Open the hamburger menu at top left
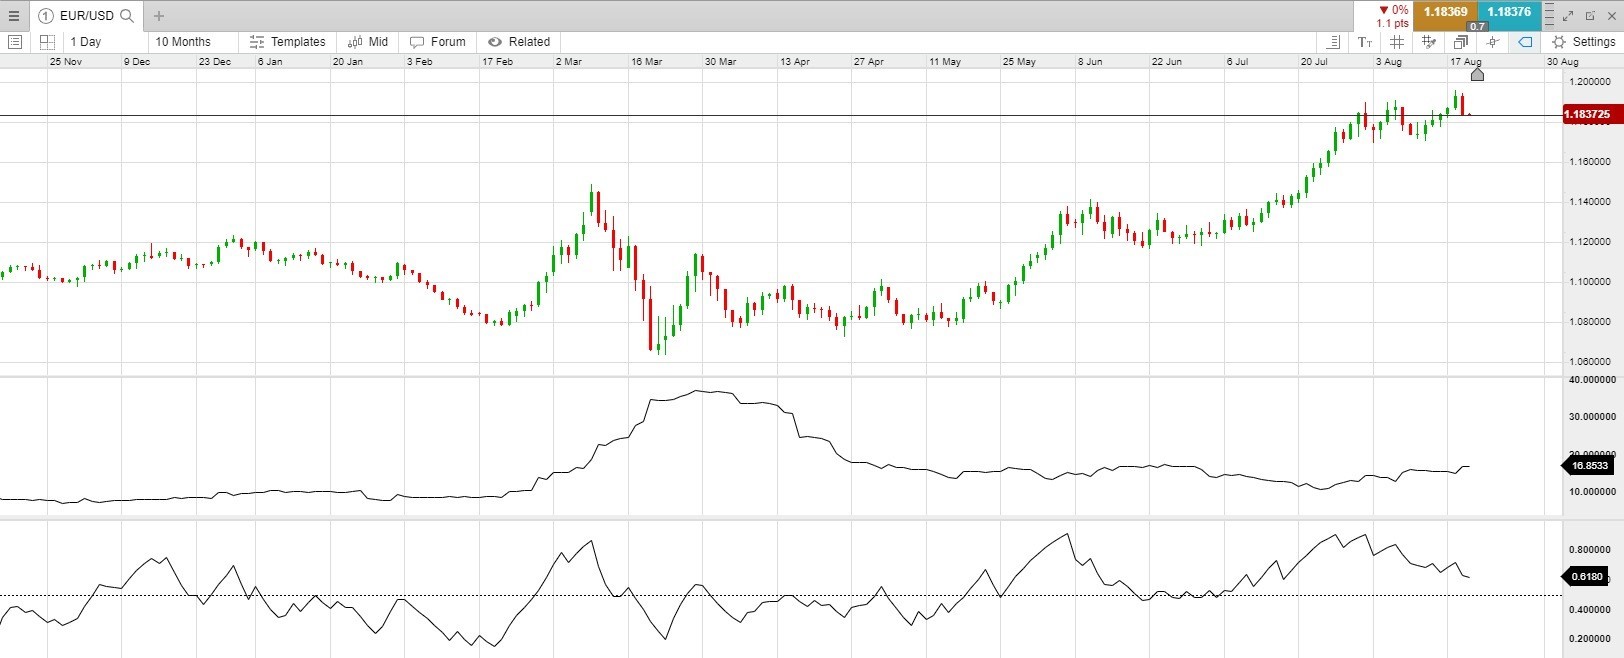The height and width of the screenshot is (658, 1624). click(x=13, y=16)
